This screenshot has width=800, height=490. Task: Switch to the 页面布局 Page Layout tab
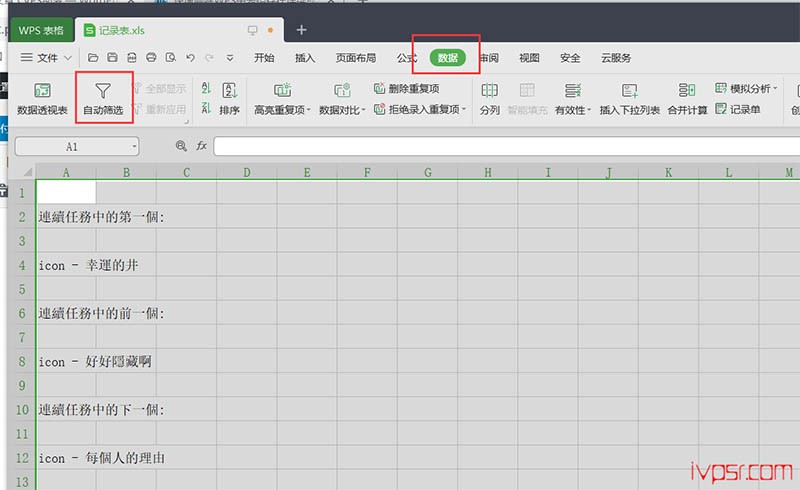pos(356,58)
